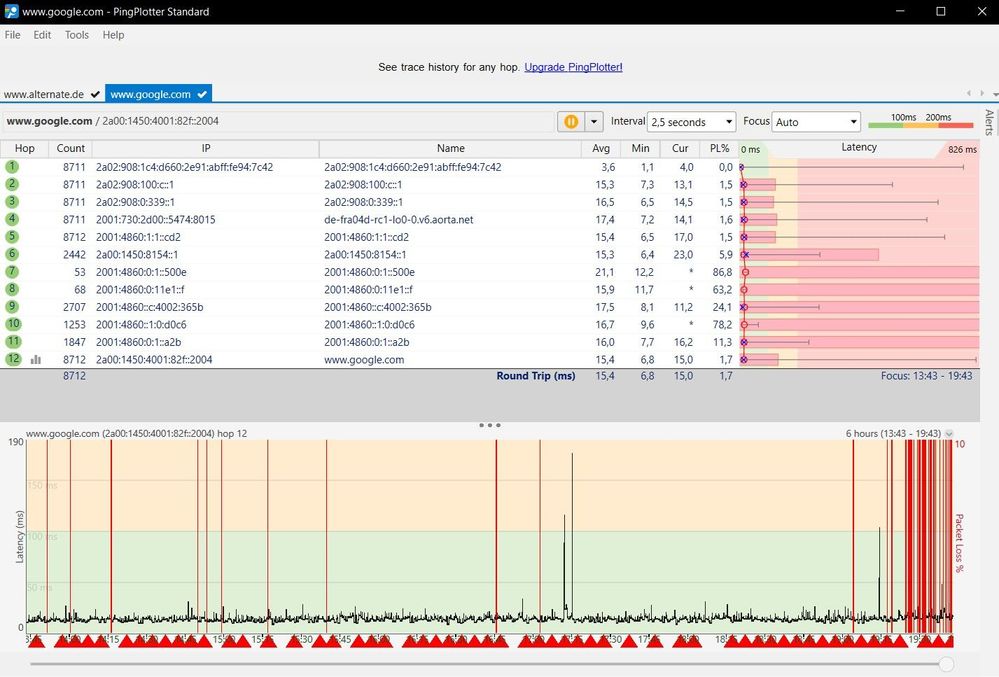This screenshot has height=677, width=999.
Task: Click hop 1 green circle icon
Action: point(12,167)
